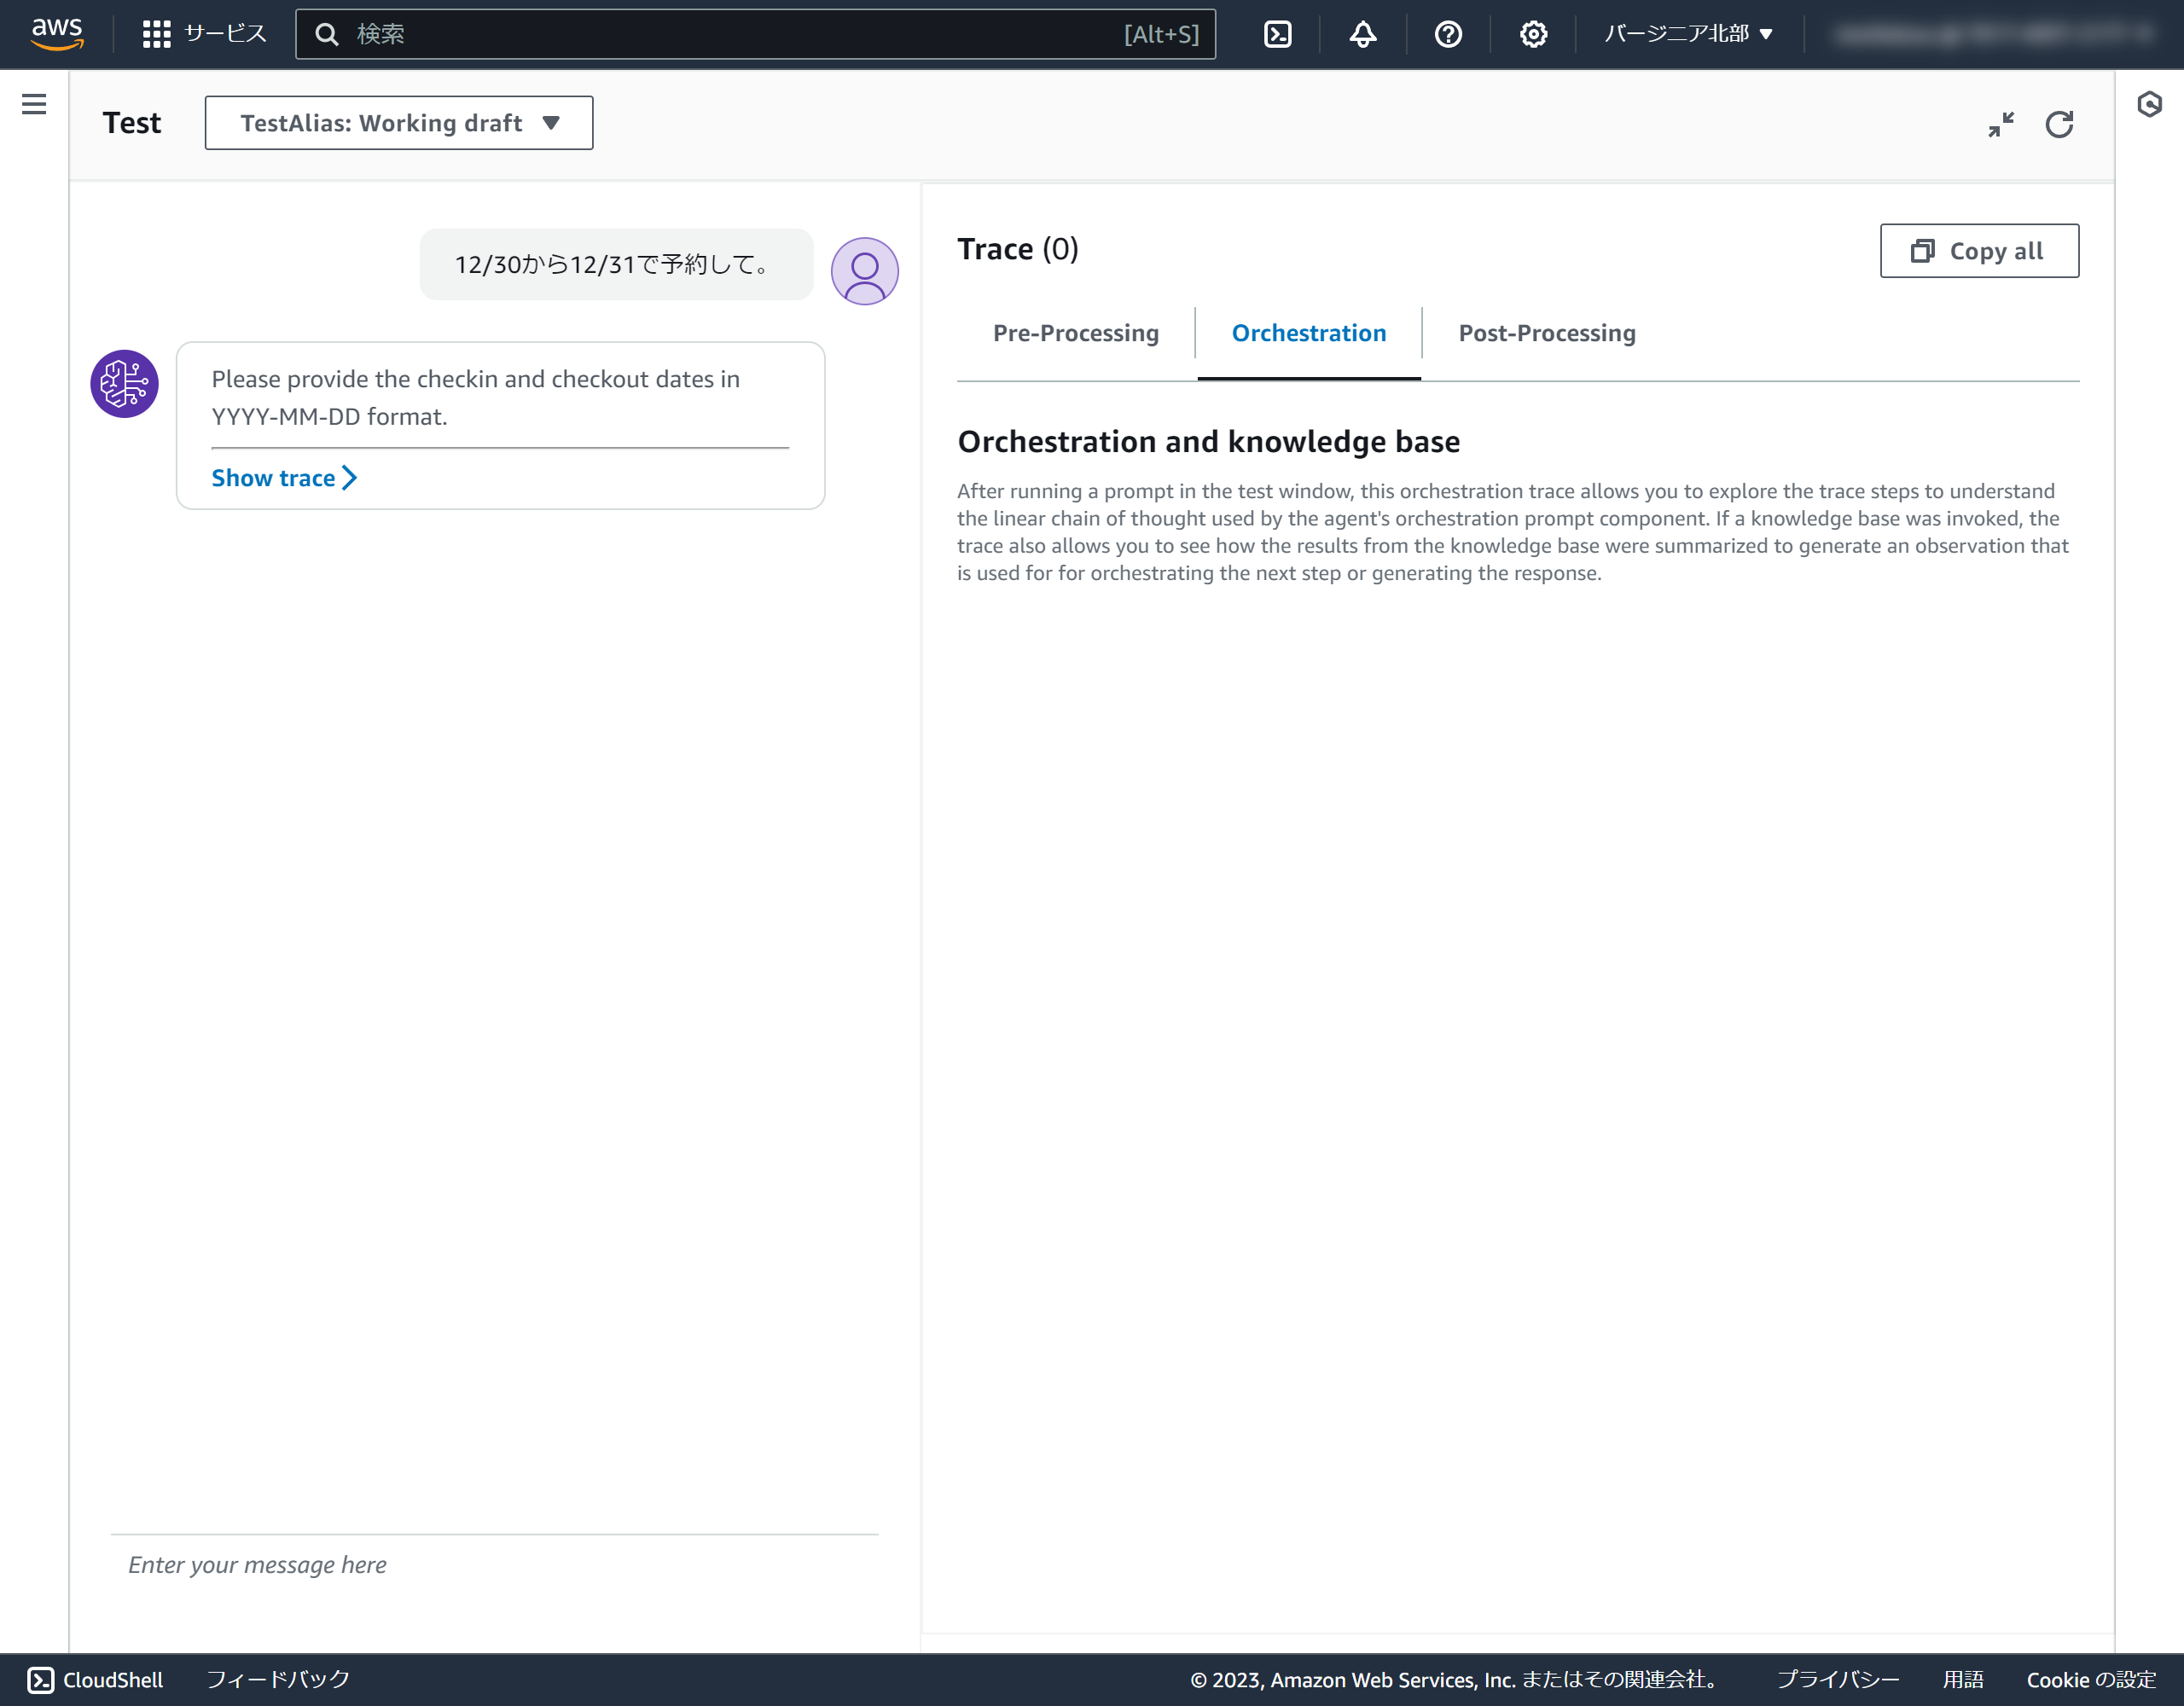This screenshot has width=2184, height=1706.
Task: Expand Show trace in the agent reply
Action: [284, 478]
